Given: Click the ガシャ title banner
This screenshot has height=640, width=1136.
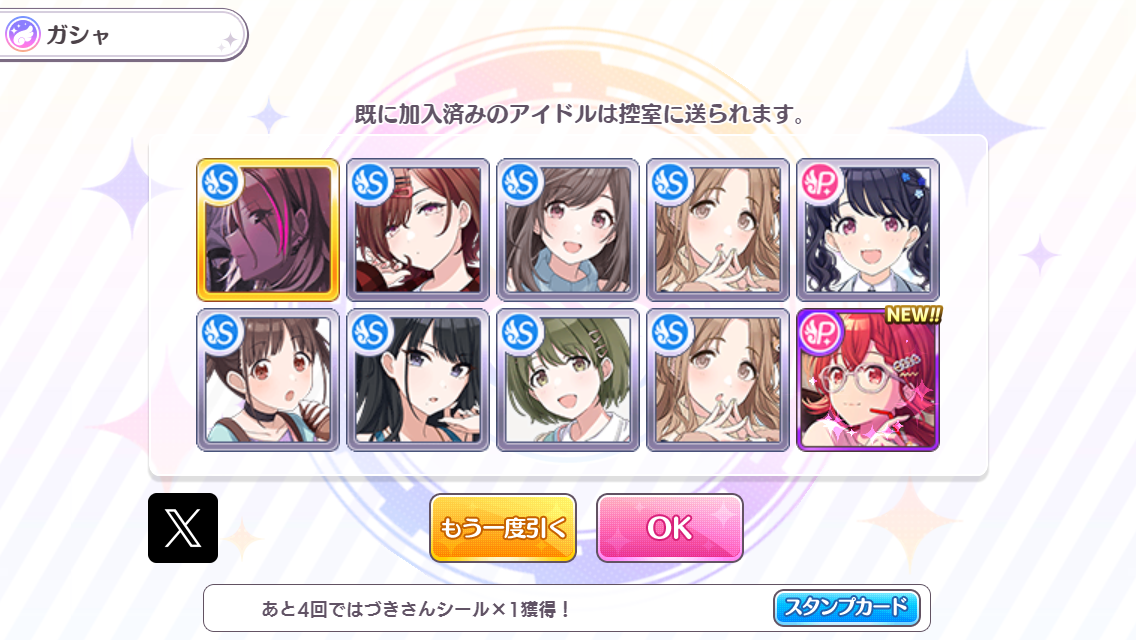Looking at the screenshot, I should (x=123, y=35).
